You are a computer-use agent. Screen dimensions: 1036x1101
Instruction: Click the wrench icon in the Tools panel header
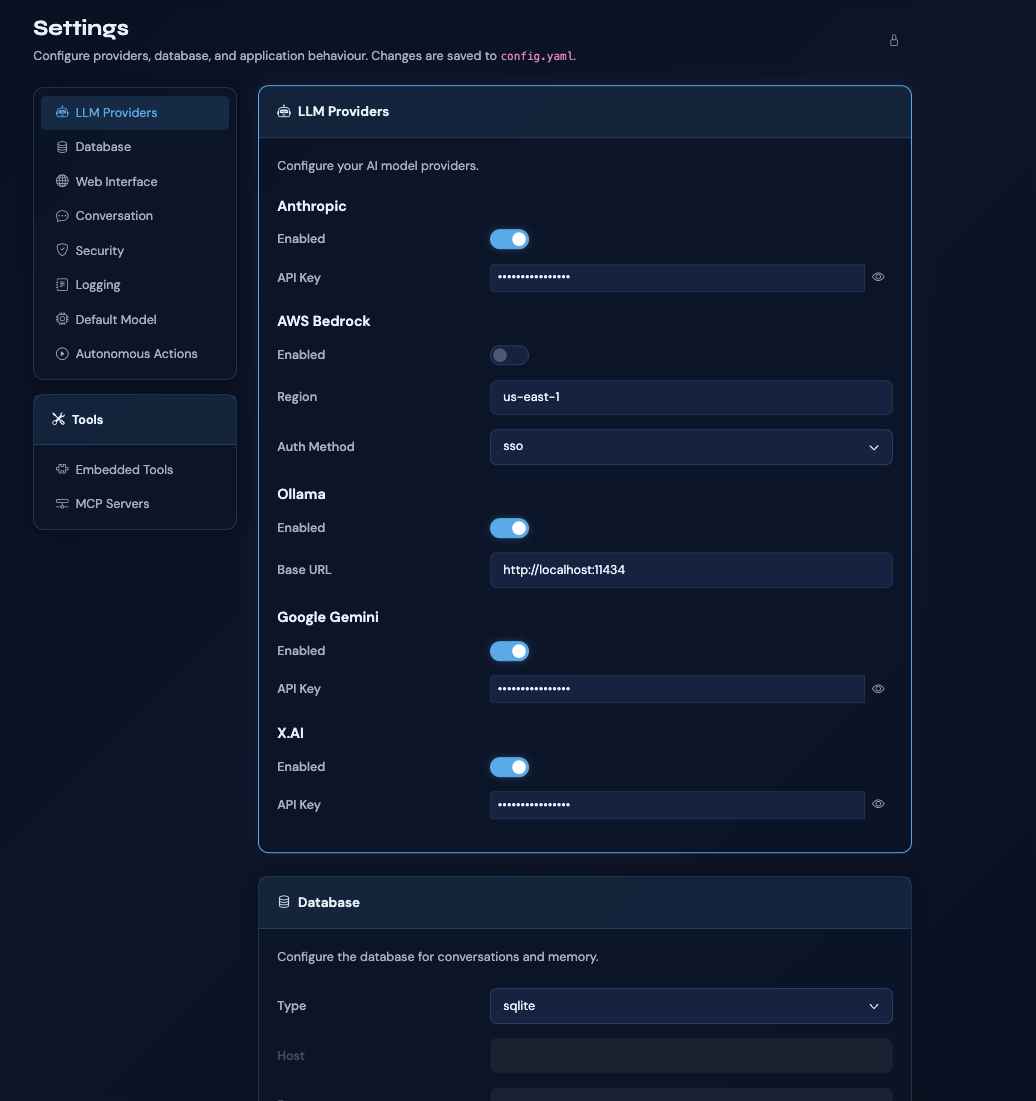(57, 419)
